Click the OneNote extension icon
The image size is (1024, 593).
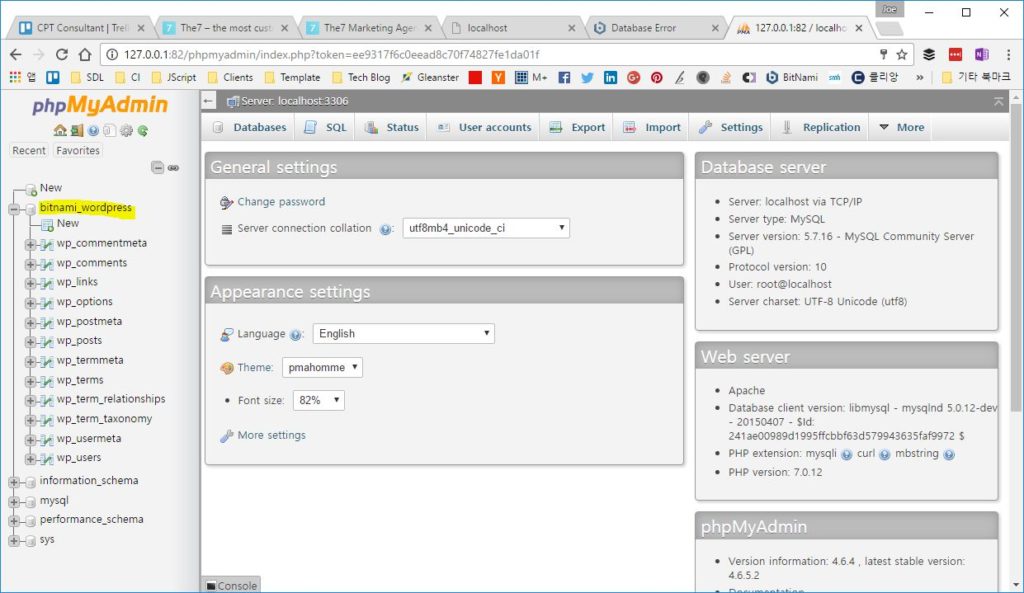tap(982, 54)
